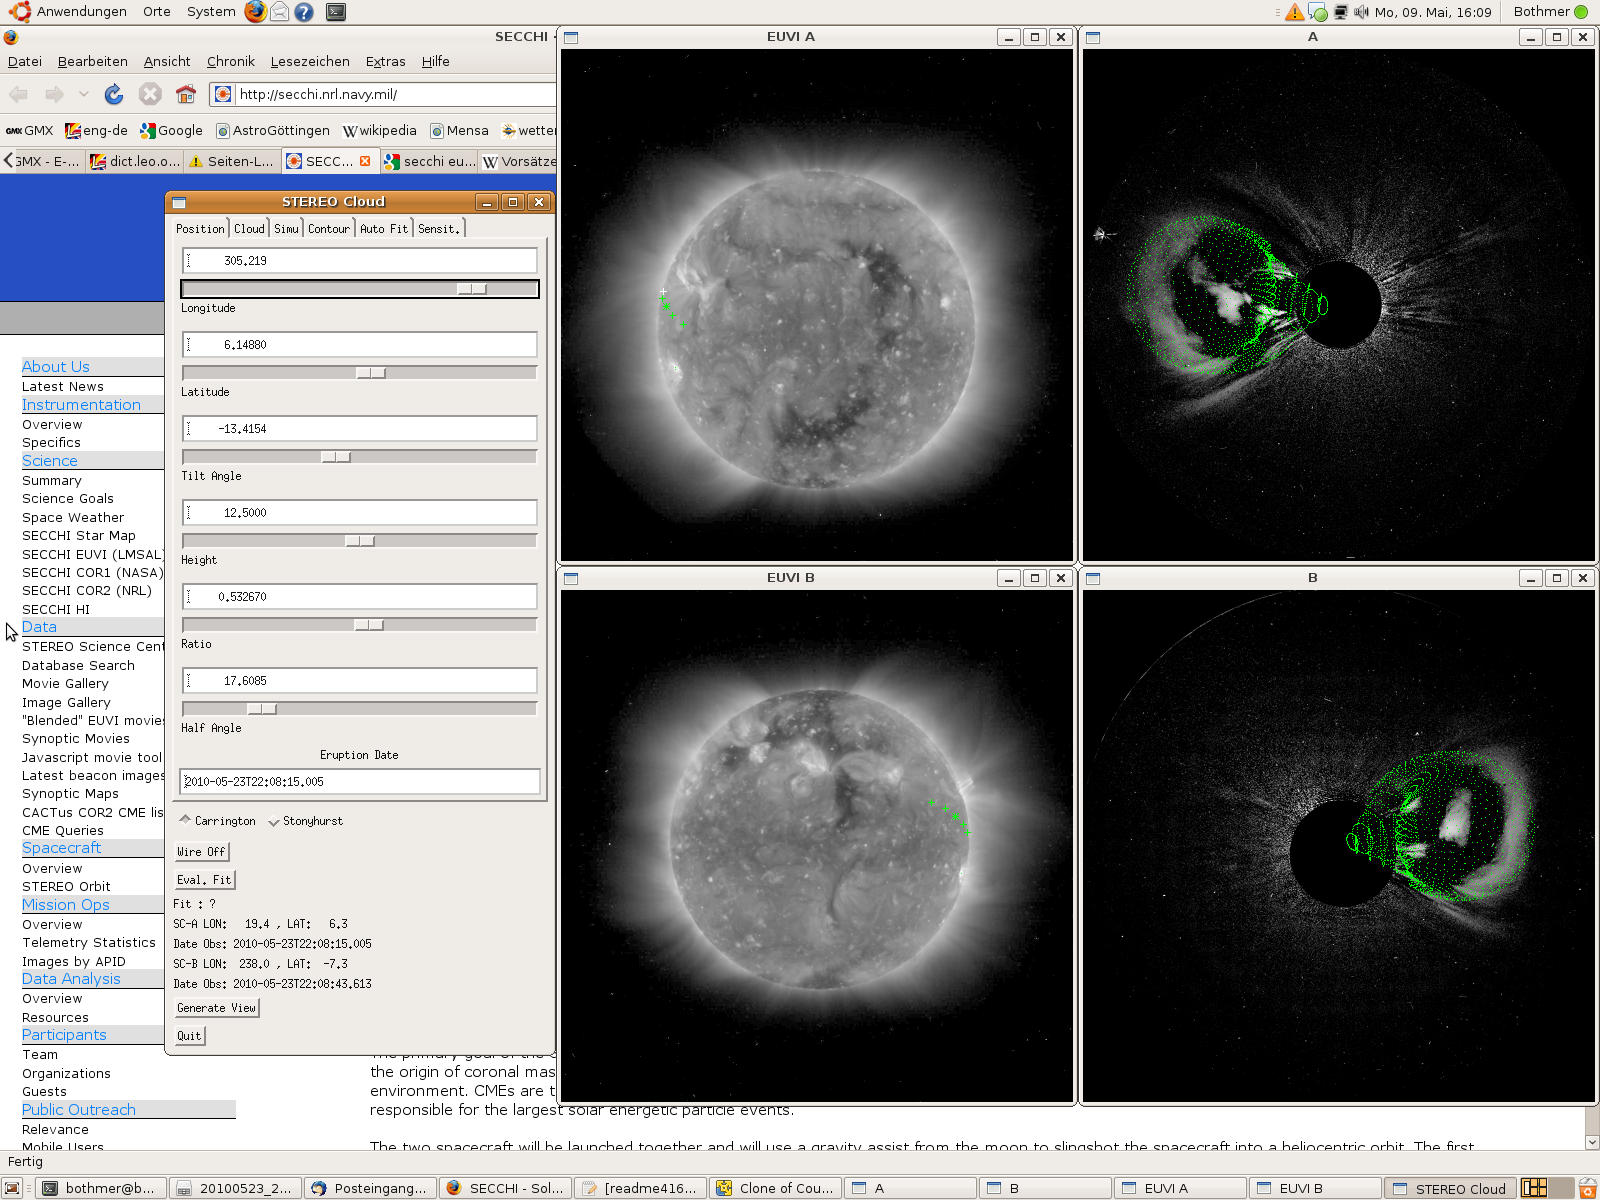Open the Bothmer user menu in the top panel
This screenshot has width=1600, height=1200.
[x=1550, y=12]
